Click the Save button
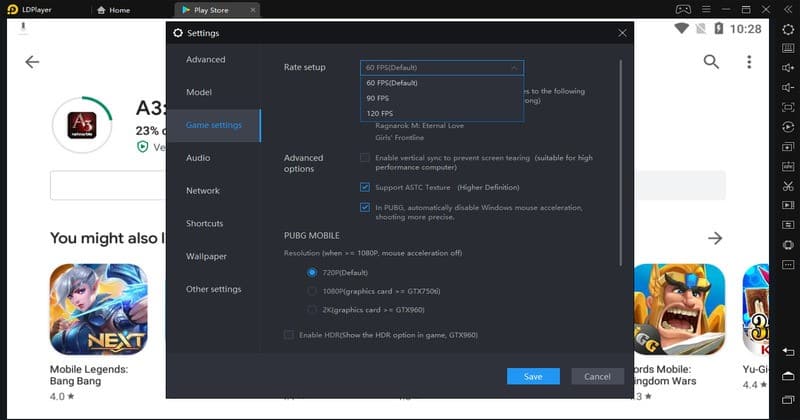This screenshot has width=800, height=420. coord(533,377)
